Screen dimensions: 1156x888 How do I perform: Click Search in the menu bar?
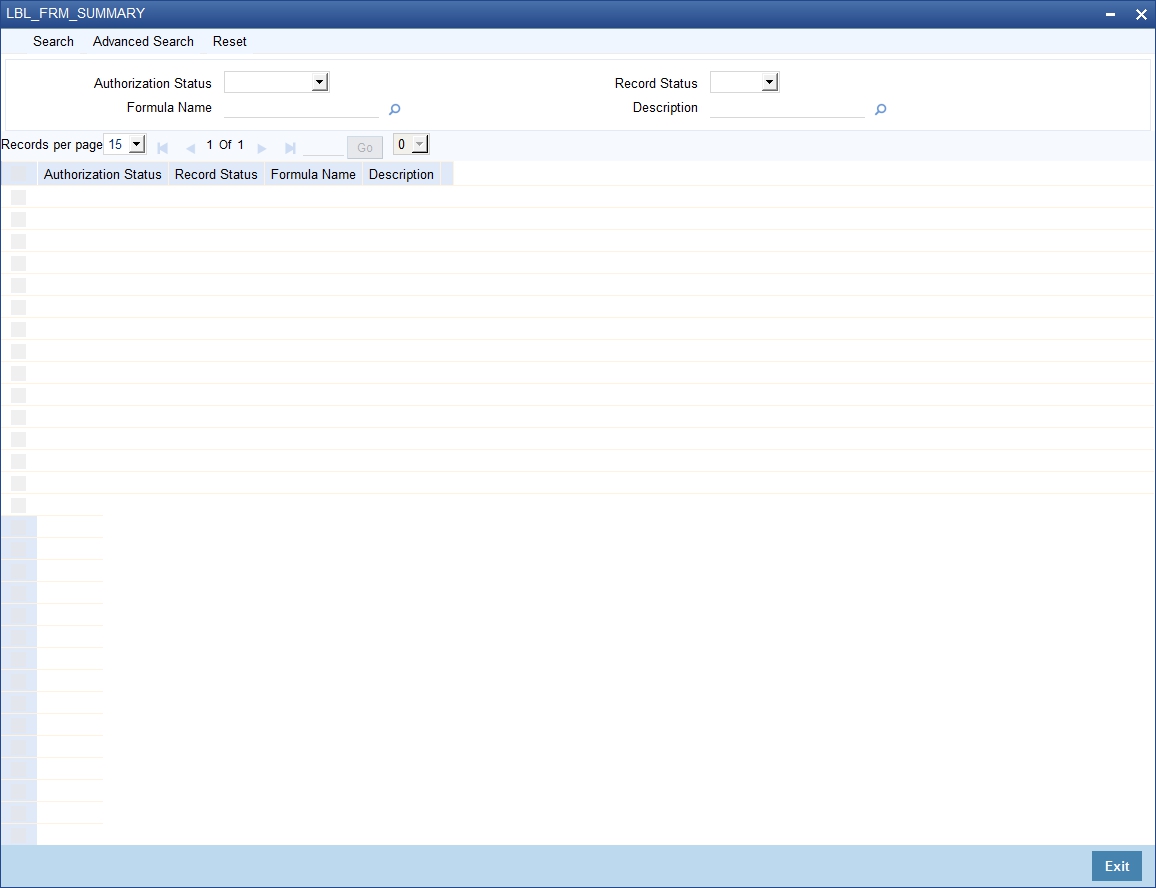point(53,41)
